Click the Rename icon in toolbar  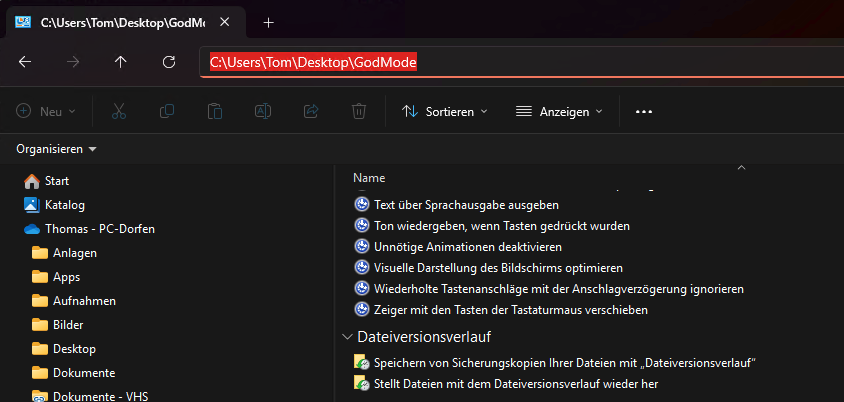262,112
